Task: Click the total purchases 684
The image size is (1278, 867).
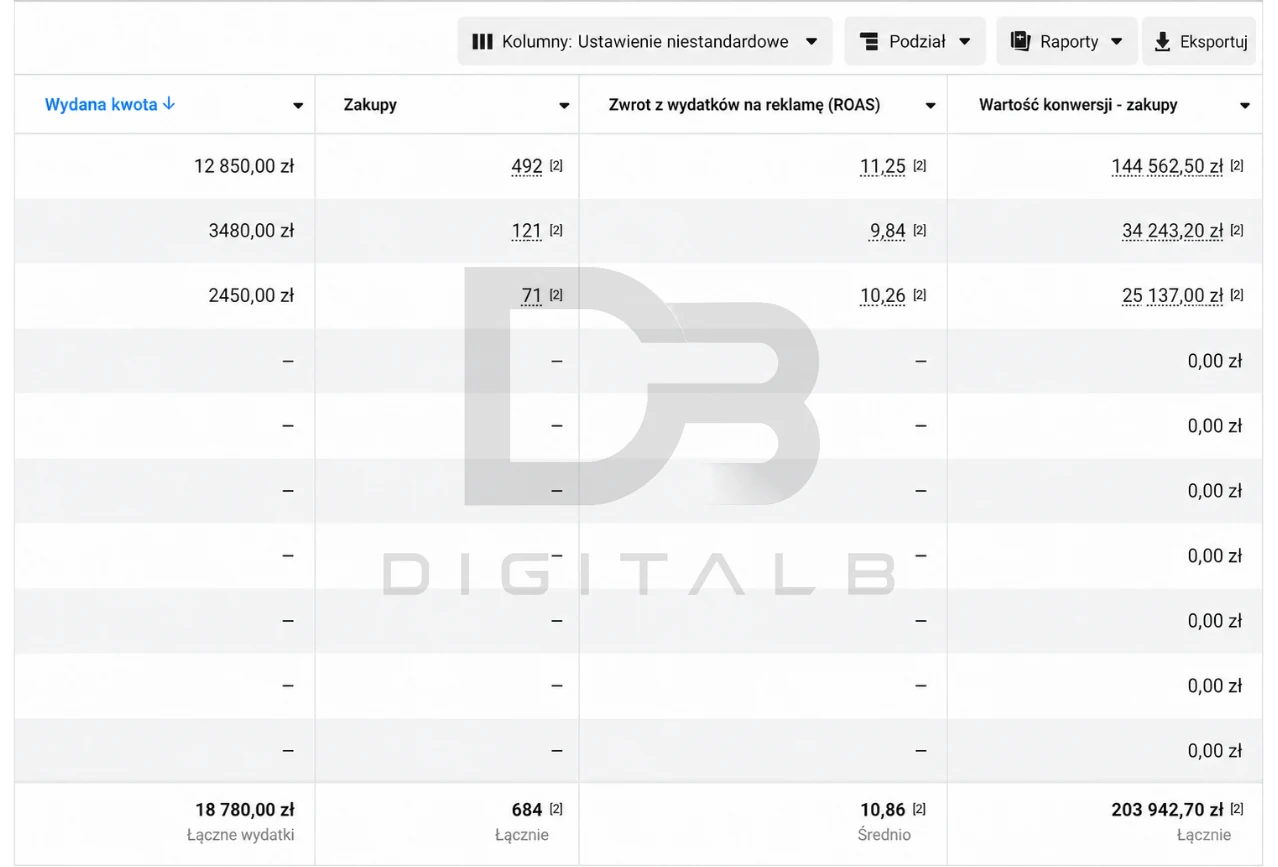Action: 527,810
